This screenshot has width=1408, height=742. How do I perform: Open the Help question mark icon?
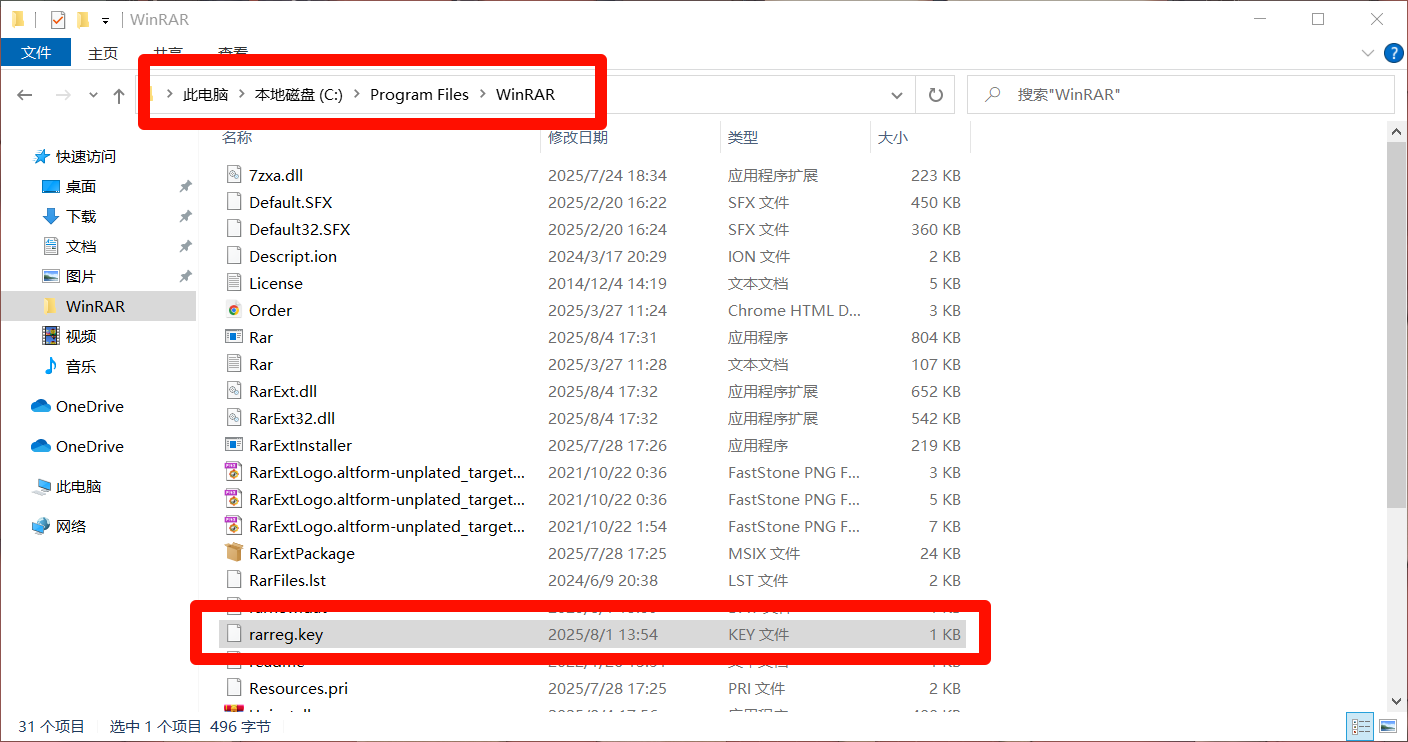tap(1393, 53)
